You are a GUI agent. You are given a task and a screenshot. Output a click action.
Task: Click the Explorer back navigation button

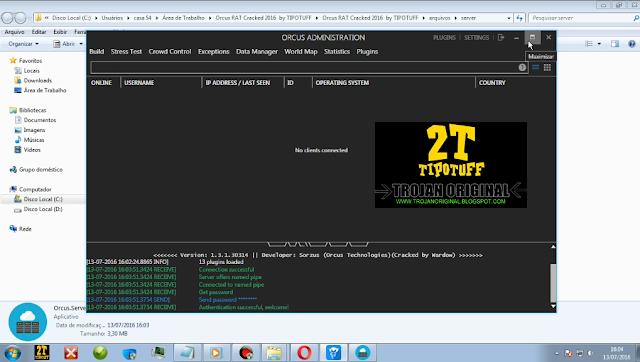(x=7, y=18)
